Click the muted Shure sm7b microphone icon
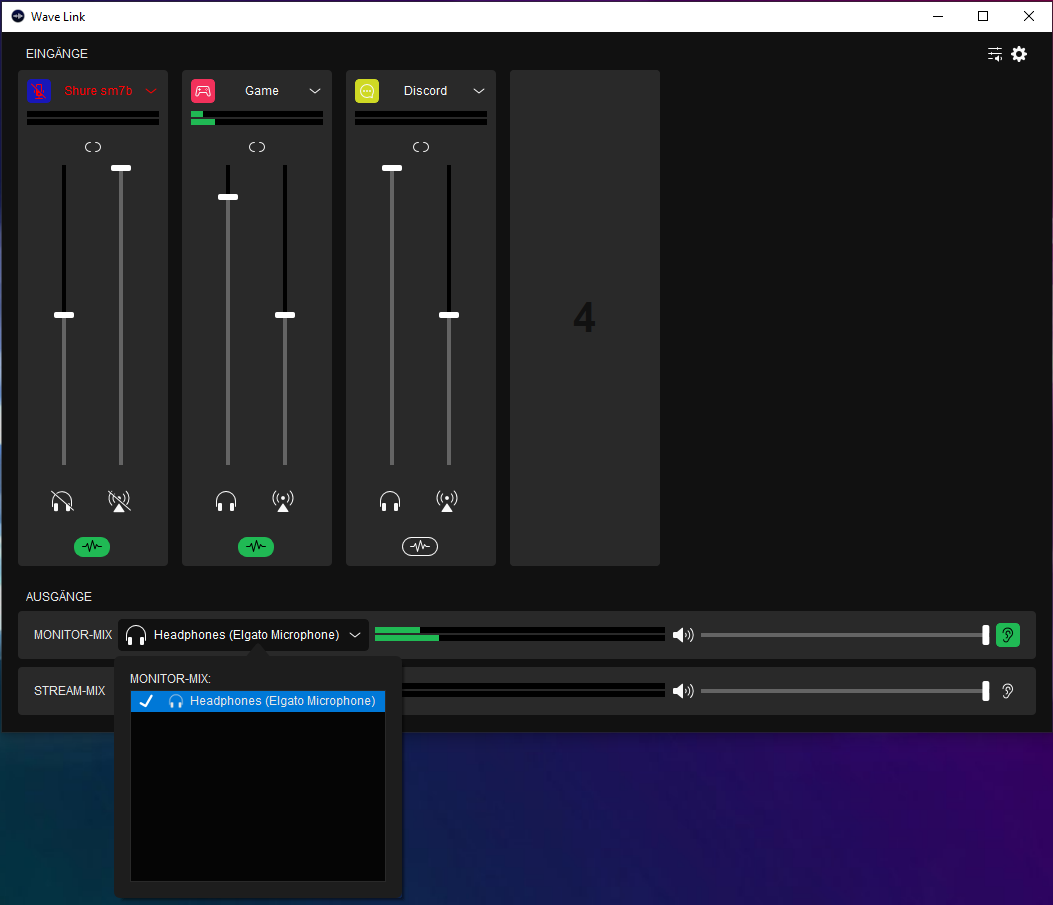 (39, 91)
